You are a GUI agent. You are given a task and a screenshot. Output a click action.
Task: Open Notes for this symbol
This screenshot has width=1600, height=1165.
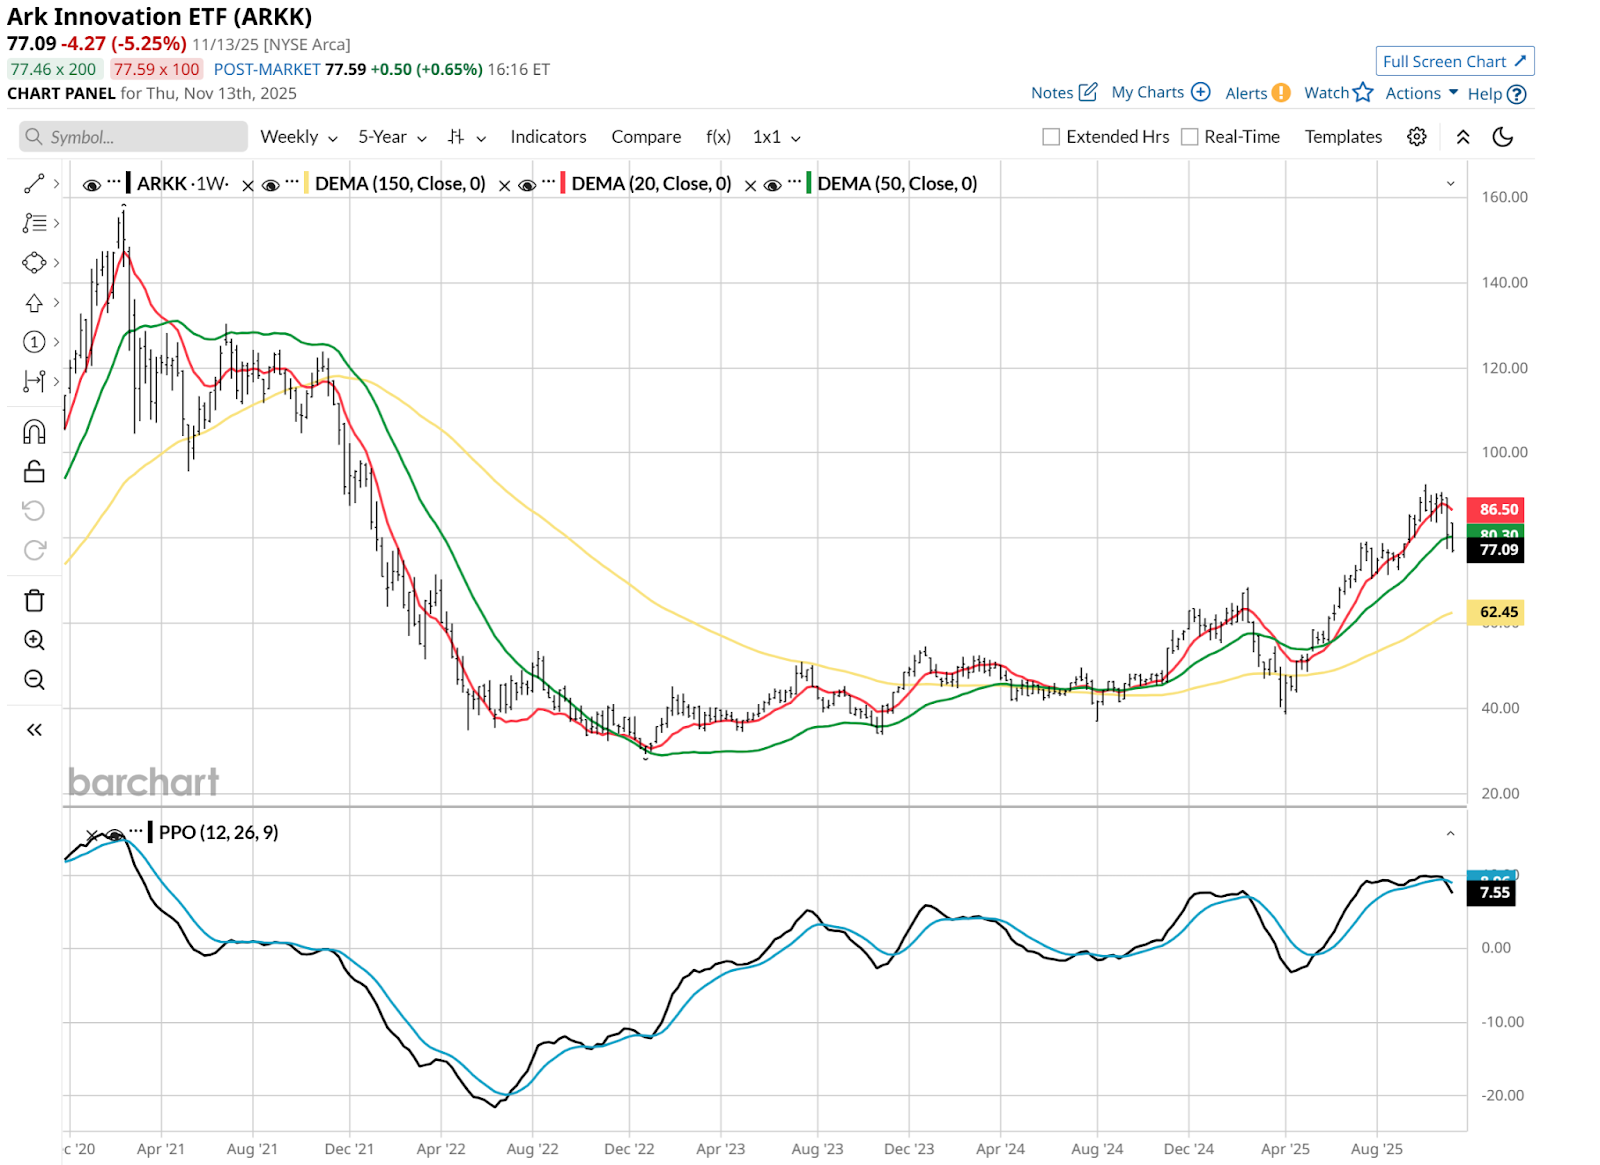(x=1064, y=93)
